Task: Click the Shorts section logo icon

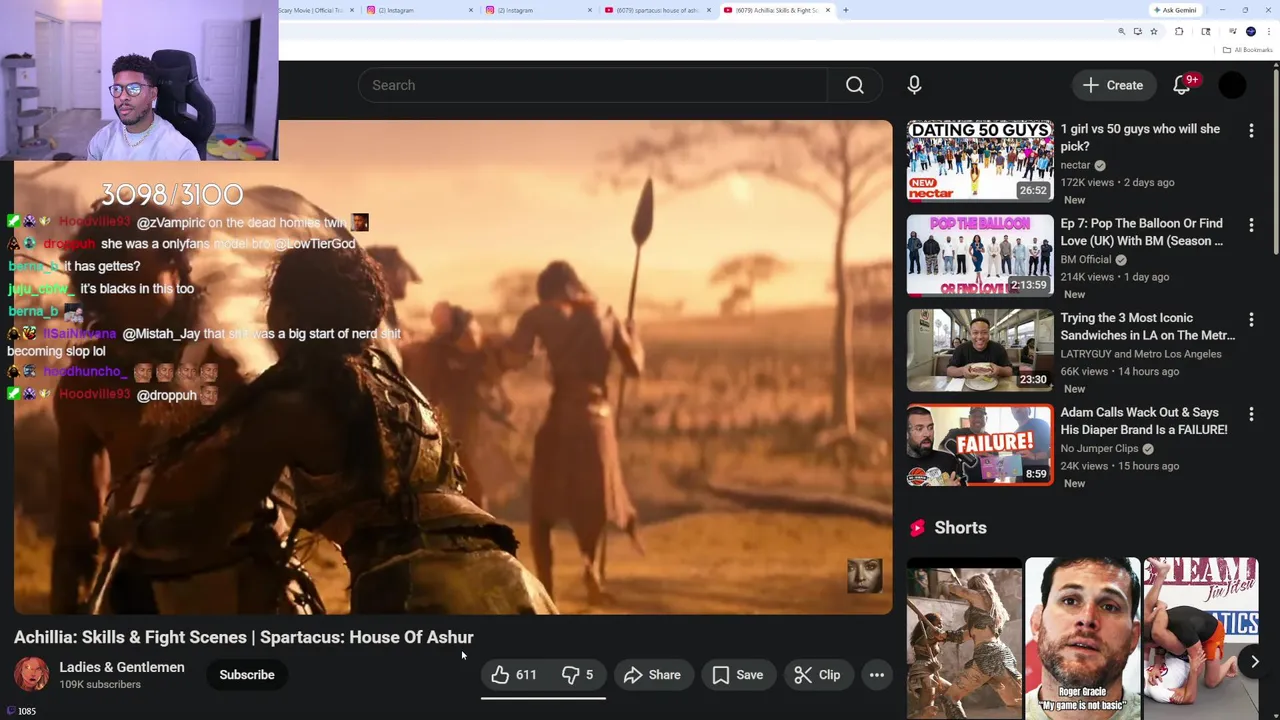Action: (x=917, y=528)
